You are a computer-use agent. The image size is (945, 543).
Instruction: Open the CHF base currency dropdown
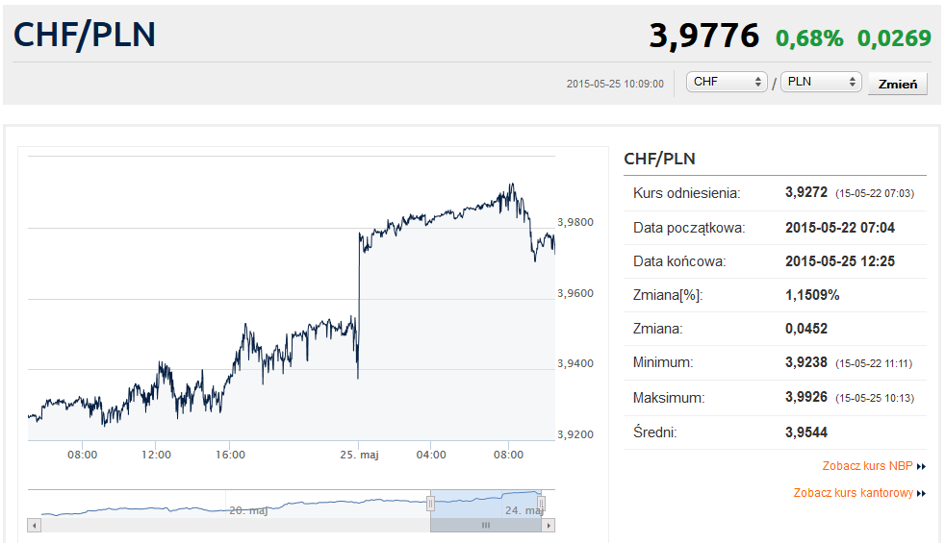click(727, 82)
